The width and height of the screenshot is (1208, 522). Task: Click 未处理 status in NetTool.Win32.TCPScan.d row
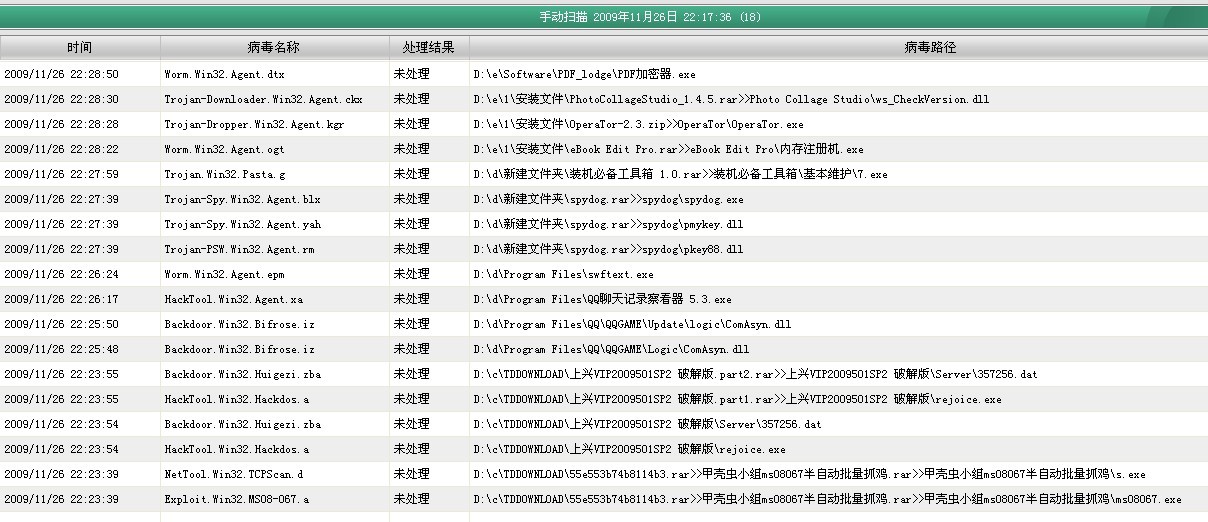tap(411, 474)
